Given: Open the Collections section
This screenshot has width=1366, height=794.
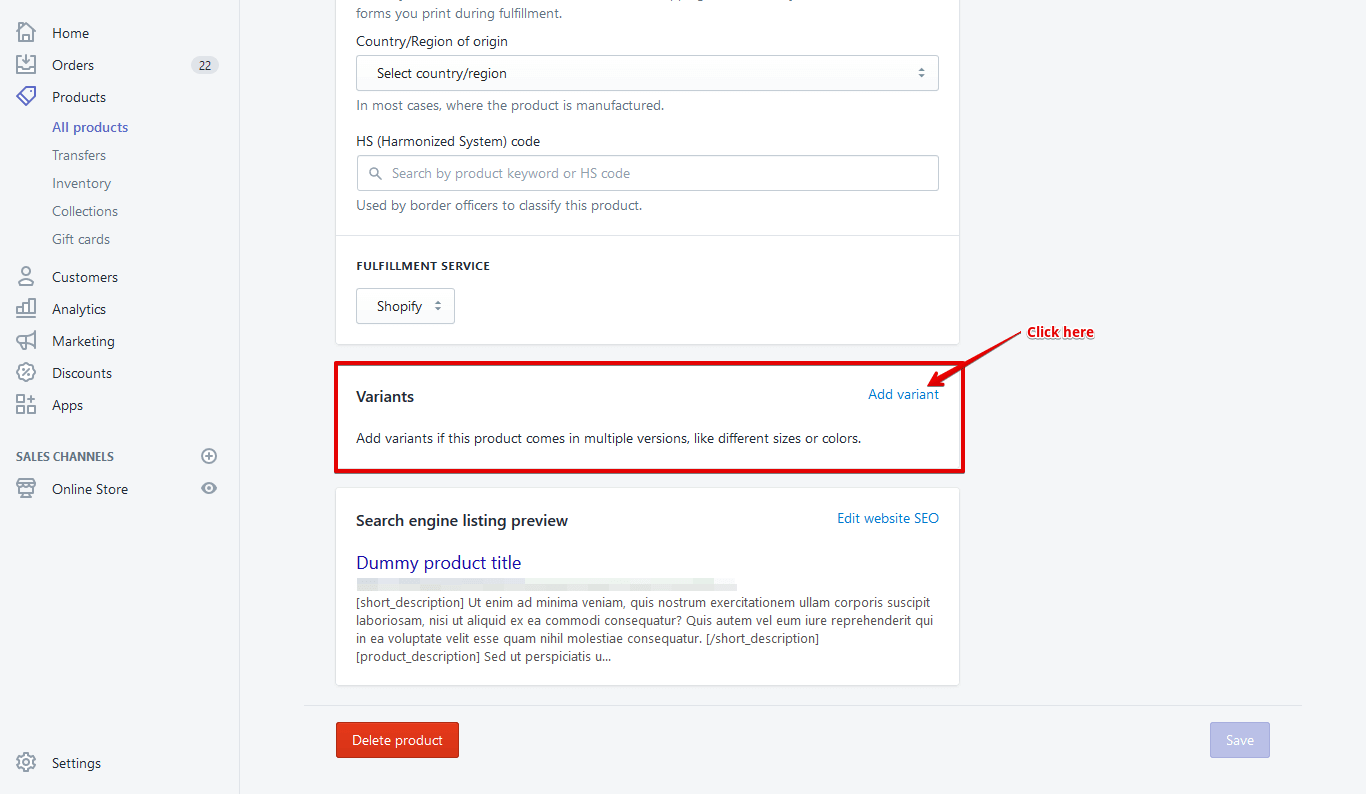Looking at the screenshot, I should click(84, 211).
